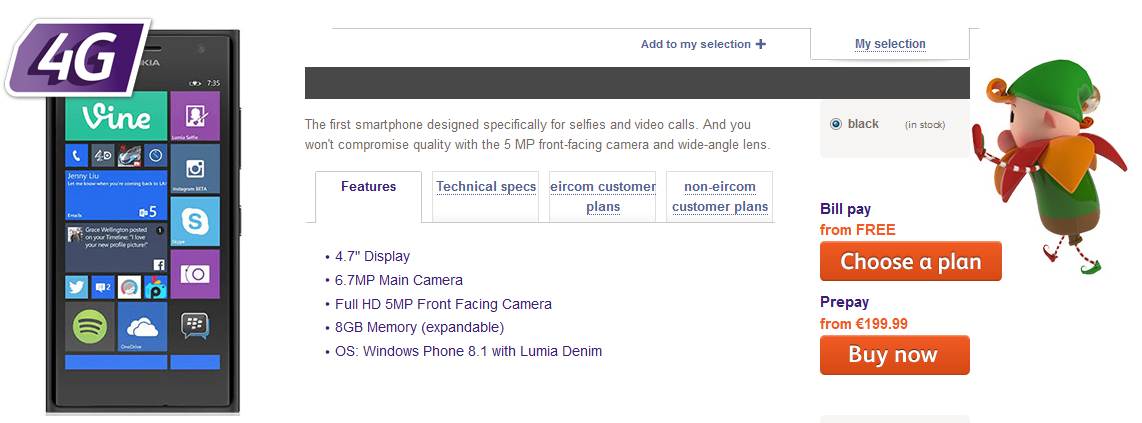Screen dimensions: 1142x423
Task: Click the 'Bill pay' heading
Action: point(845,210)
